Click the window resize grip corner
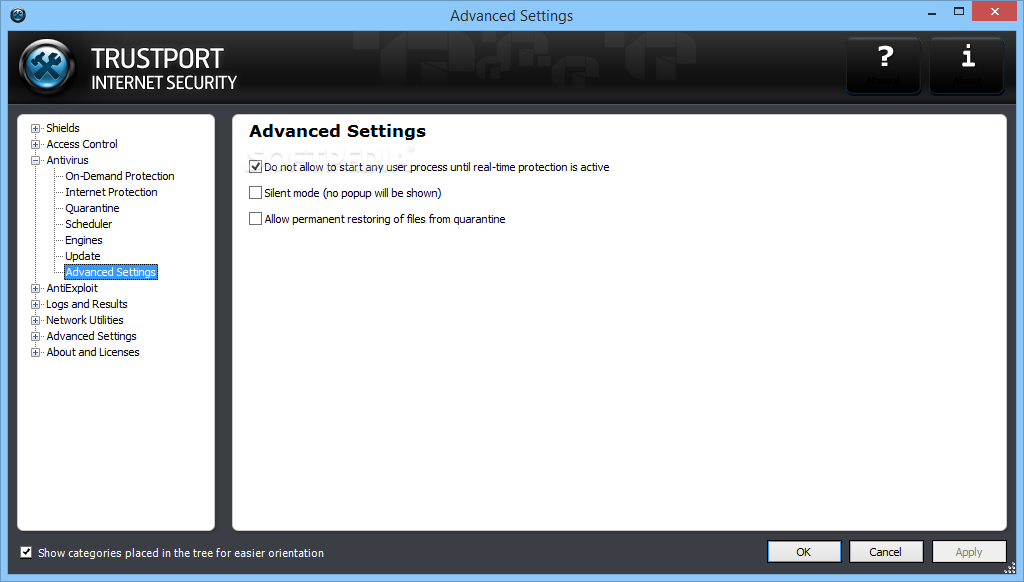Image resolution: width=1024 pixels, height=582 pixels. pos(1010,568)
